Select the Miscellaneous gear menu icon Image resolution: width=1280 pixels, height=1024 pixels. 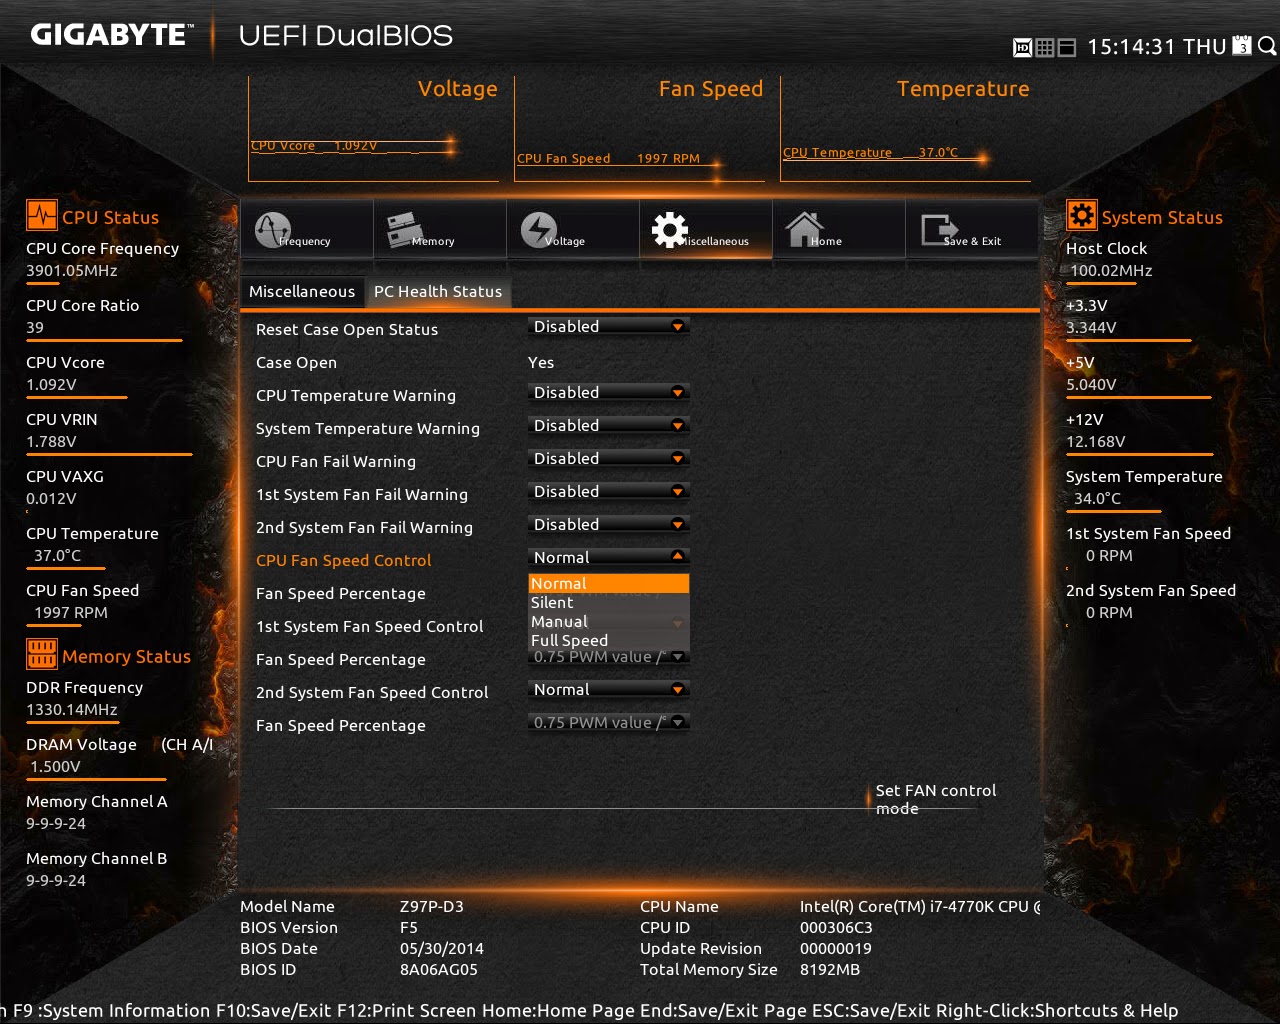[670, 230]
